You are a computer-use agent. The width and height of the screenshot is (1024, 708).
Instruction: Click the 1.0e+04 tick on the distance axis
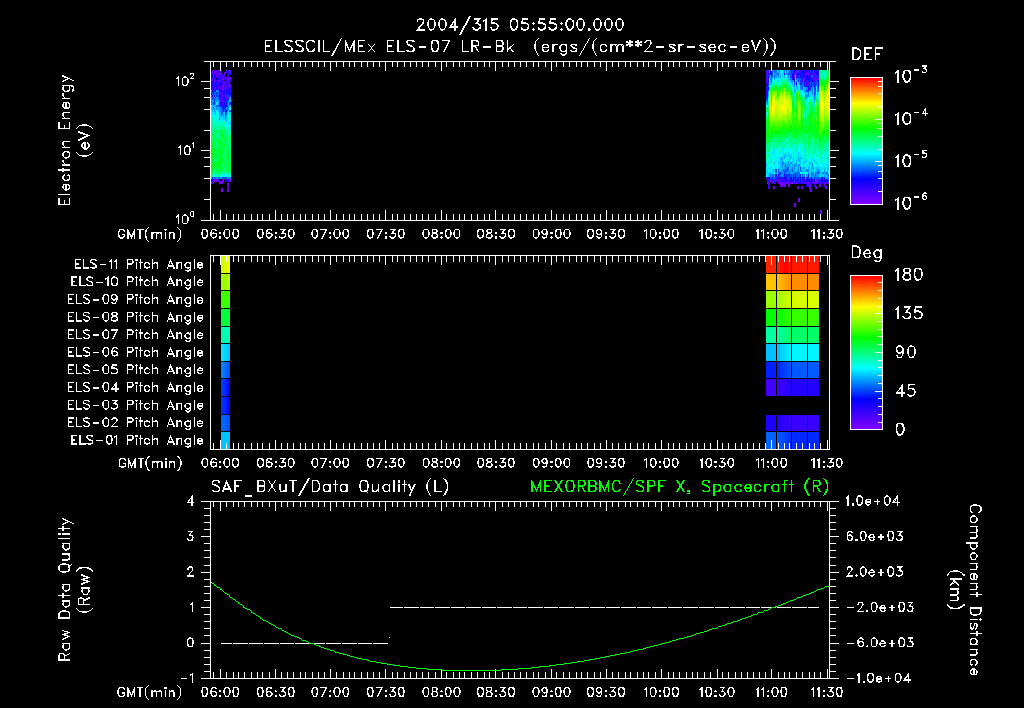click(x=872, y=502)
